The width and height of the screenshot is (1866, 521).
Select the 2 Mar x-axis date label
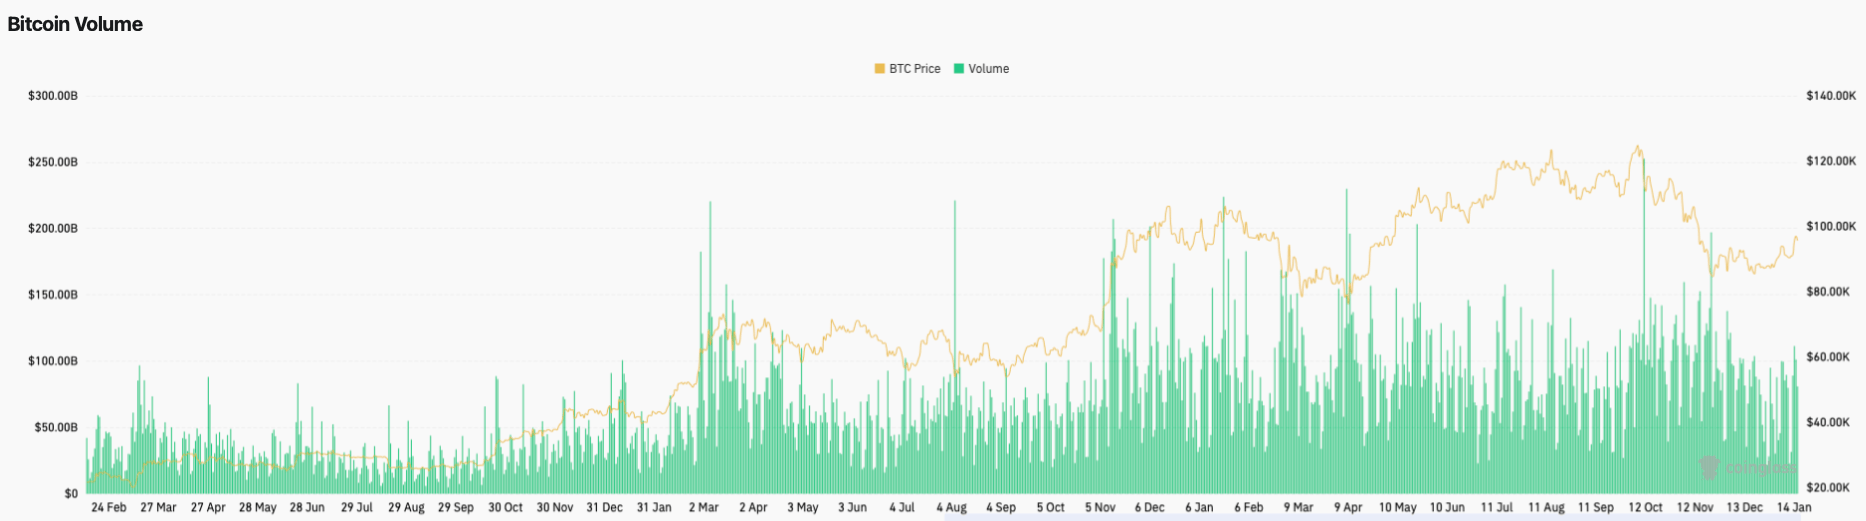(703, 507)
